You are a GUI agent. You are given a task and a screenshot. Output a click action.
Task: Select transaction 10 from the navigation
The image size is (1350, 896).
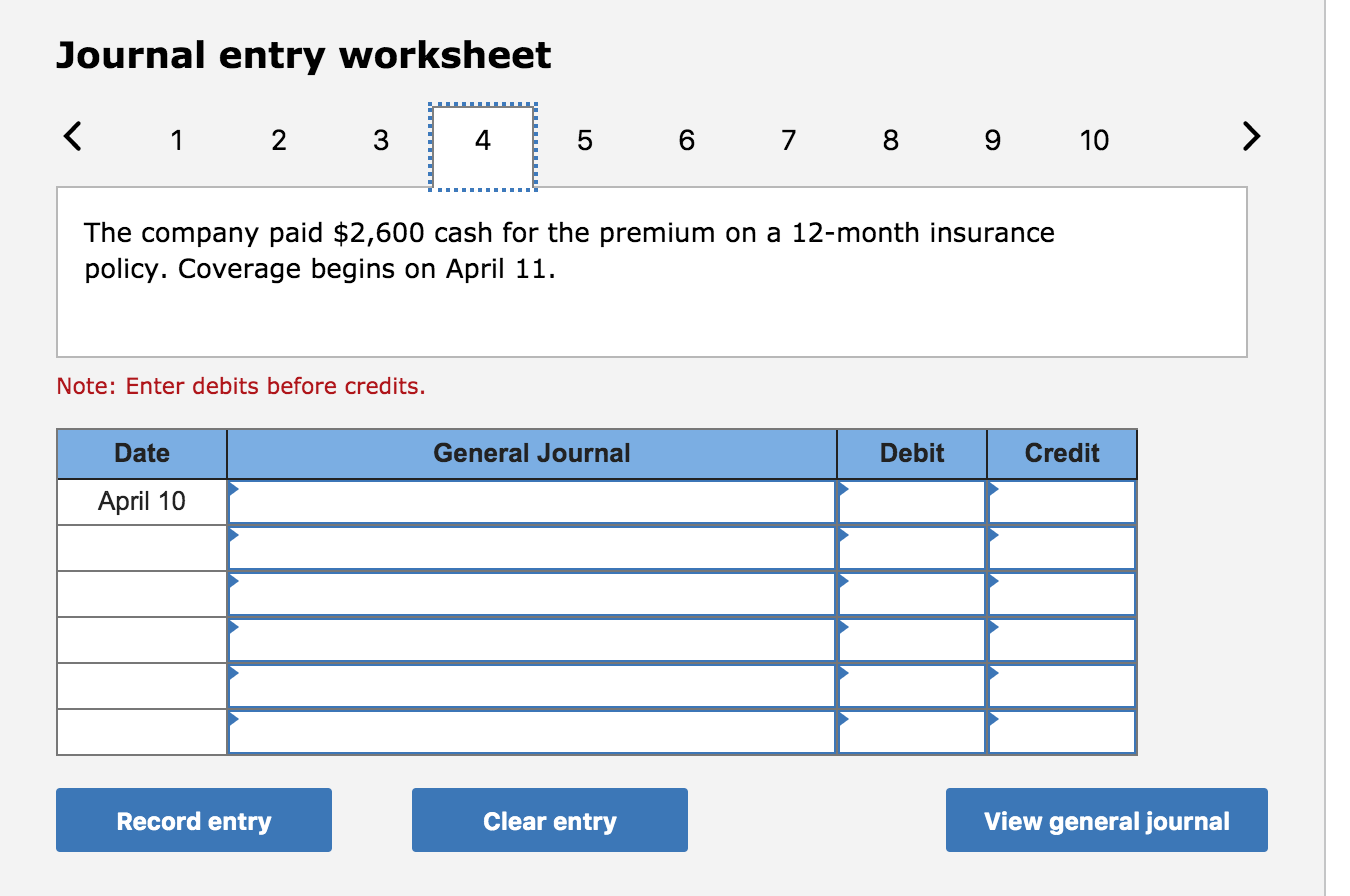point(1094,141)
